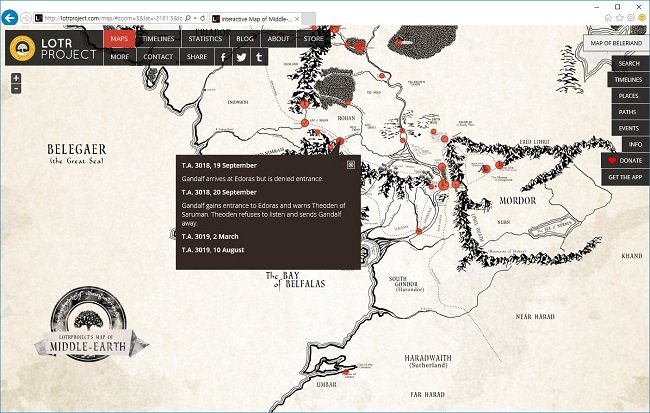The height and width of the screenshot is (413, 650).
Task: Zoom out with the minus button
Action: 16,88
